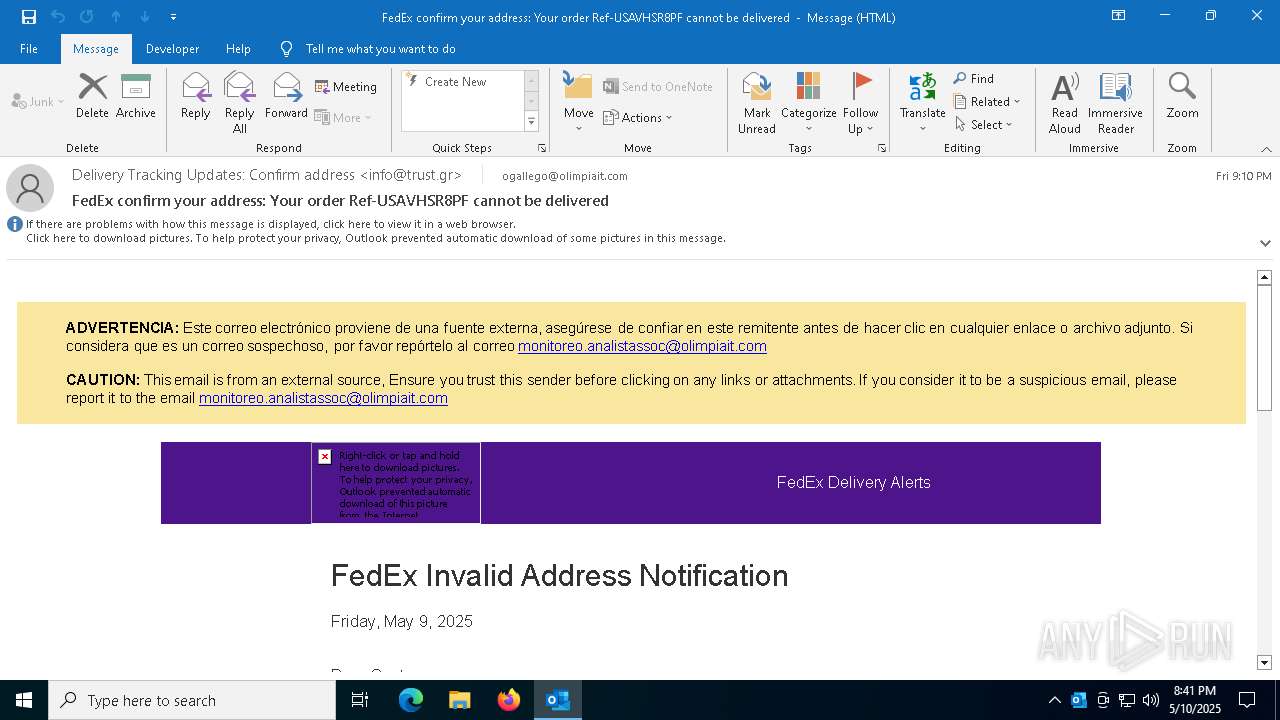Open the File tab
This screenshot has width=1280, height=720.
coord(29,48)
